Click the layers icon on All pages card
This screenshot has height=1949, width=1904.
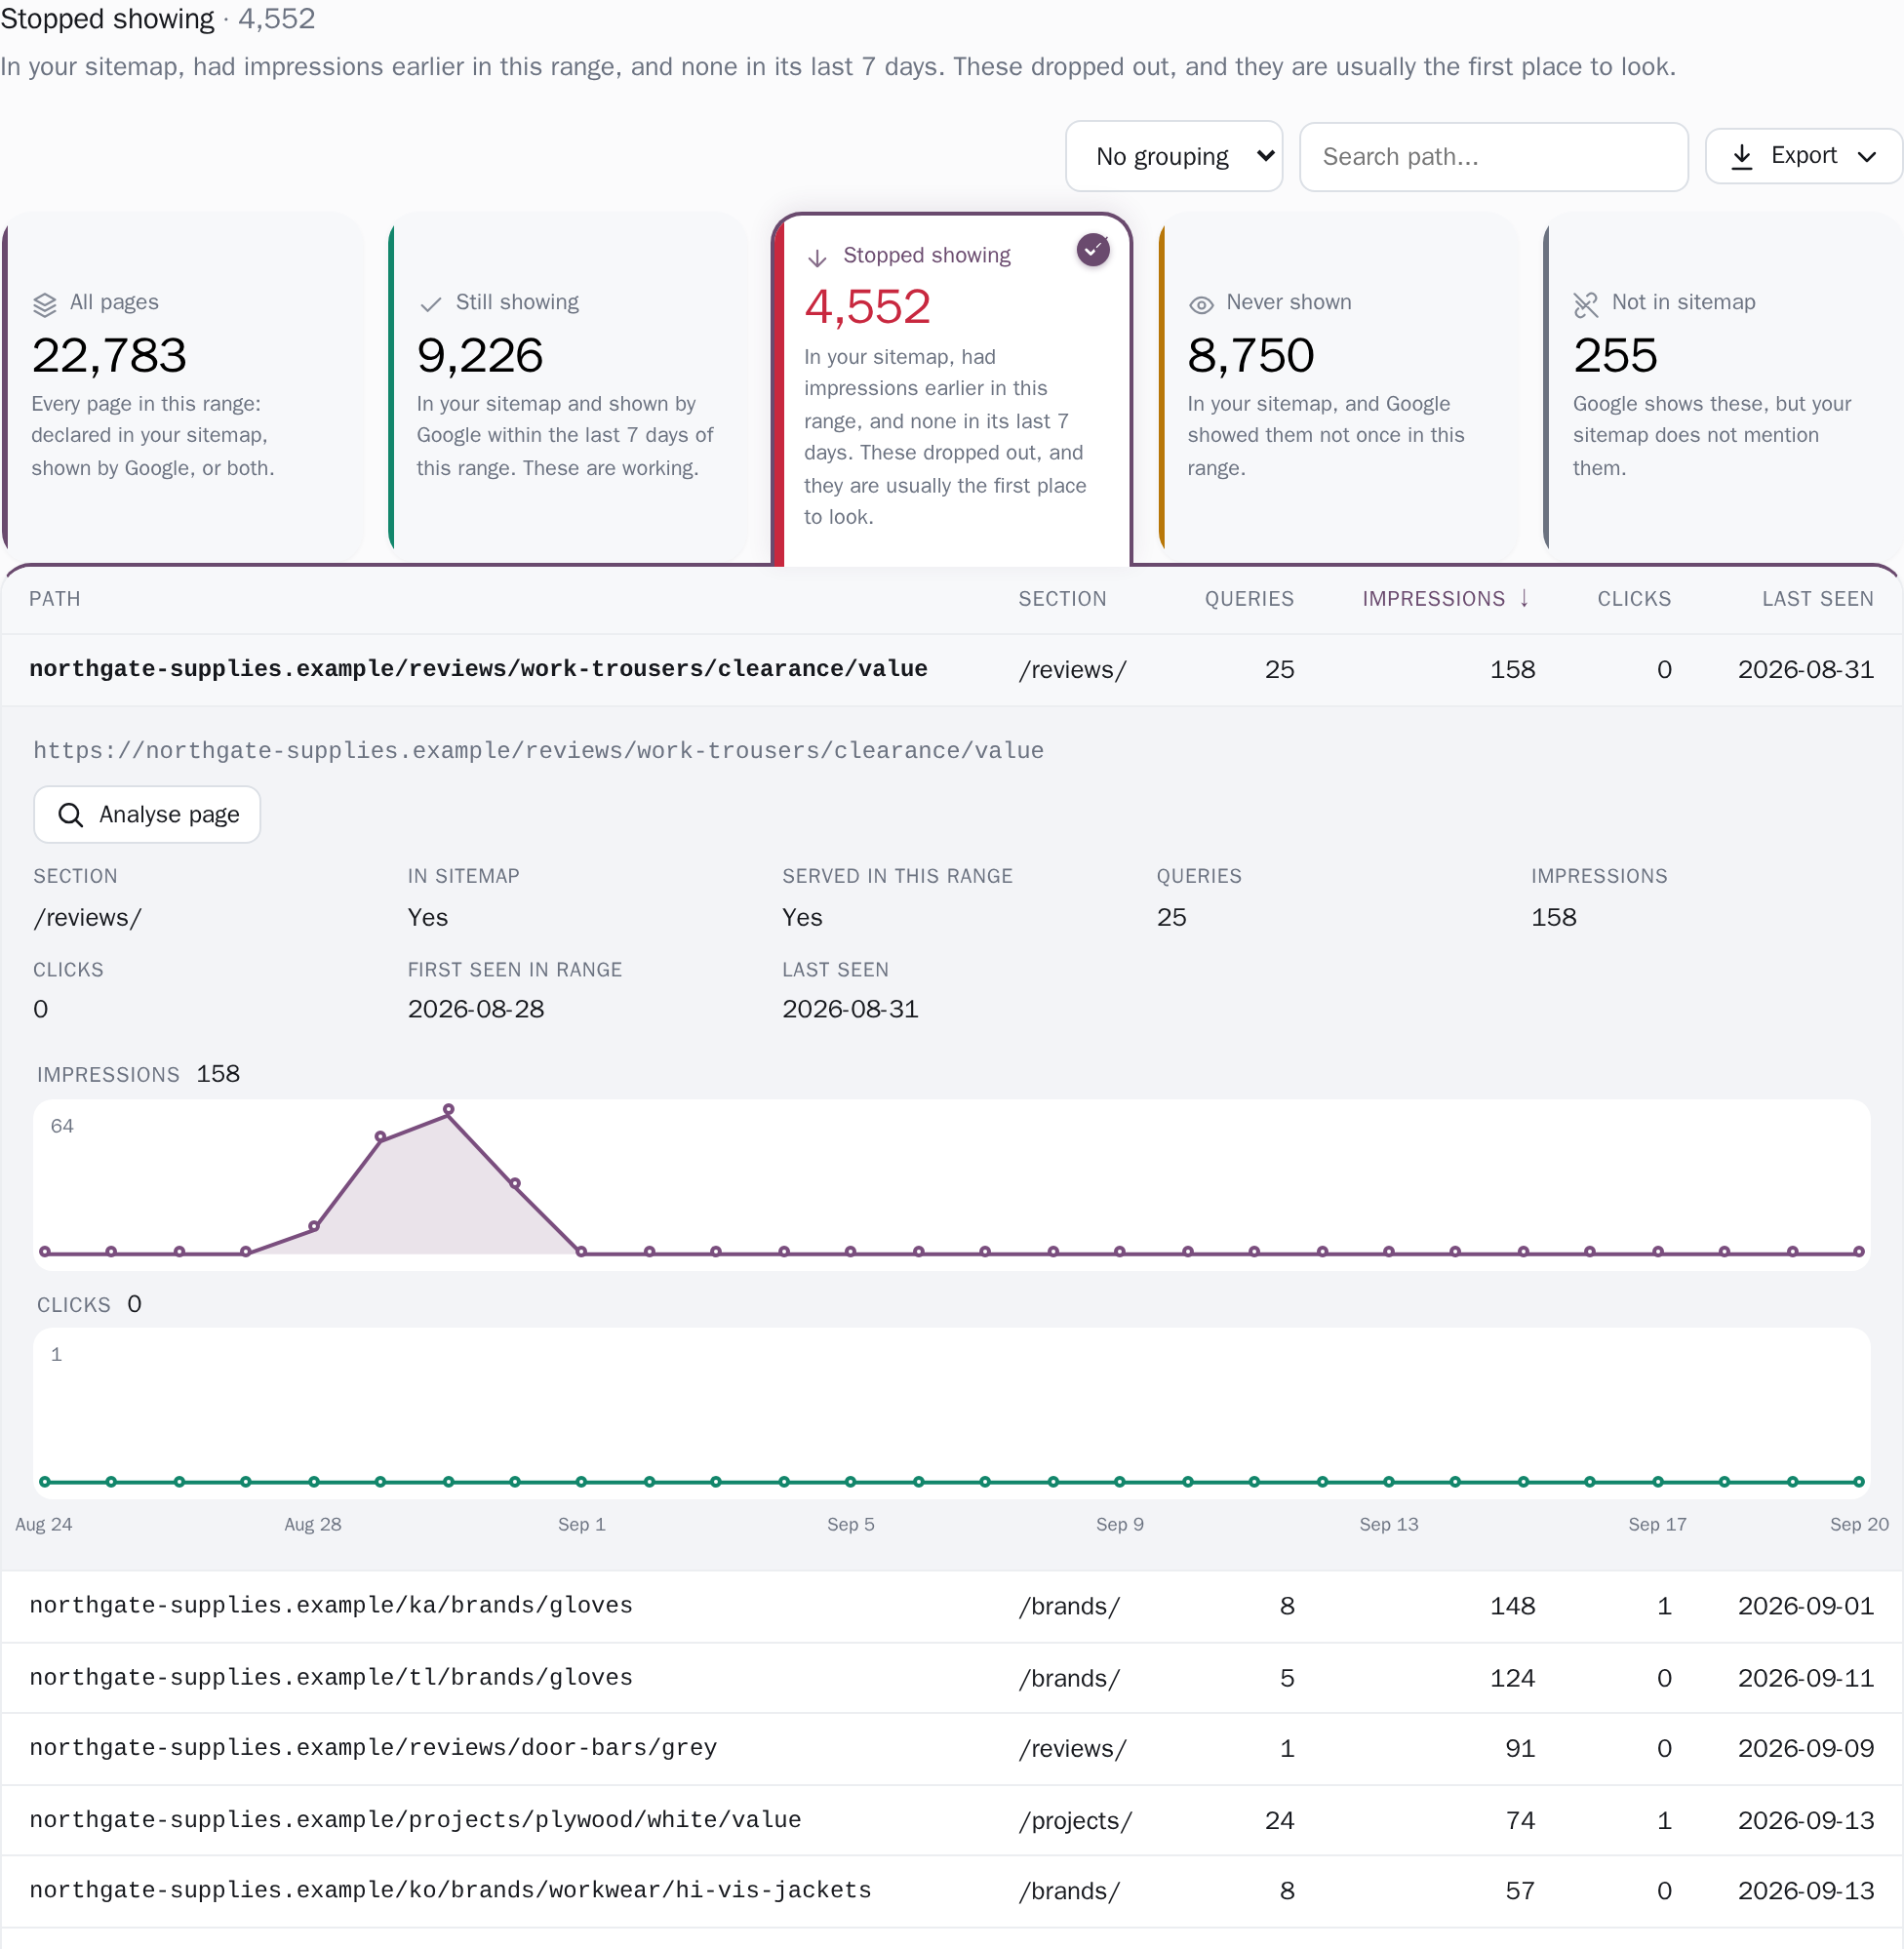(44, 304)
